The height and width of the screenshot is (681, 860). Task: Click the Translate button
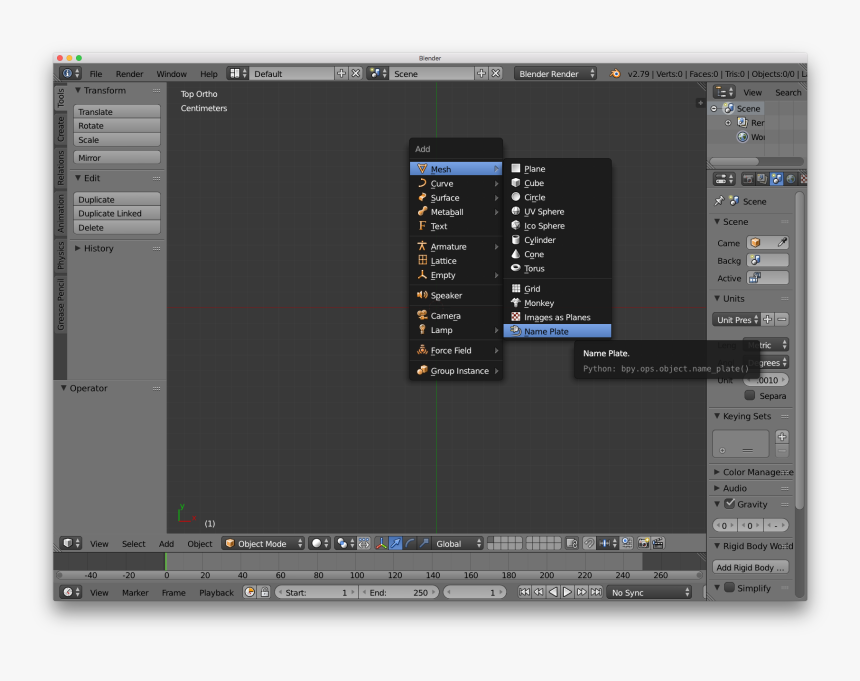pos(117,111)
